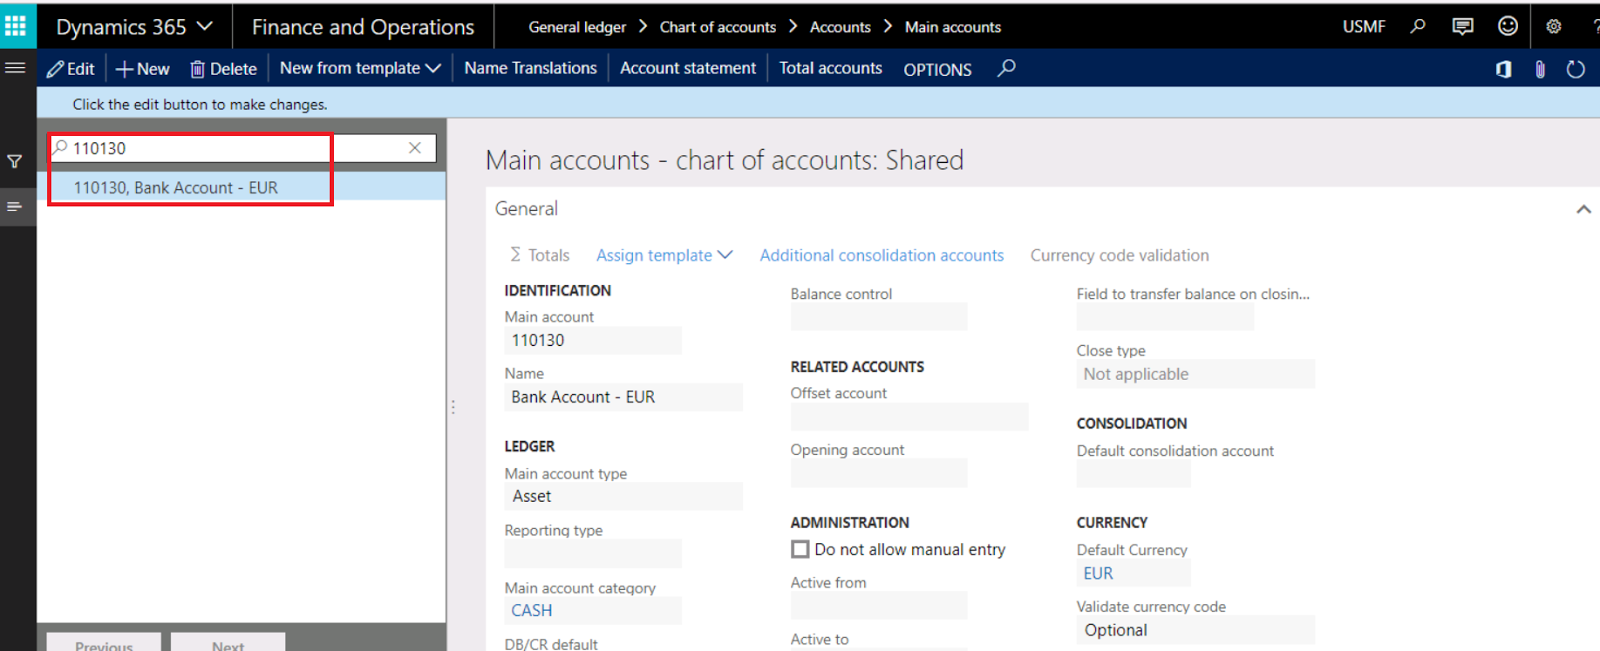1600x651 pixels.
Task: Collapse the General fast tab chevron
Action: (x=1583, y=209)
